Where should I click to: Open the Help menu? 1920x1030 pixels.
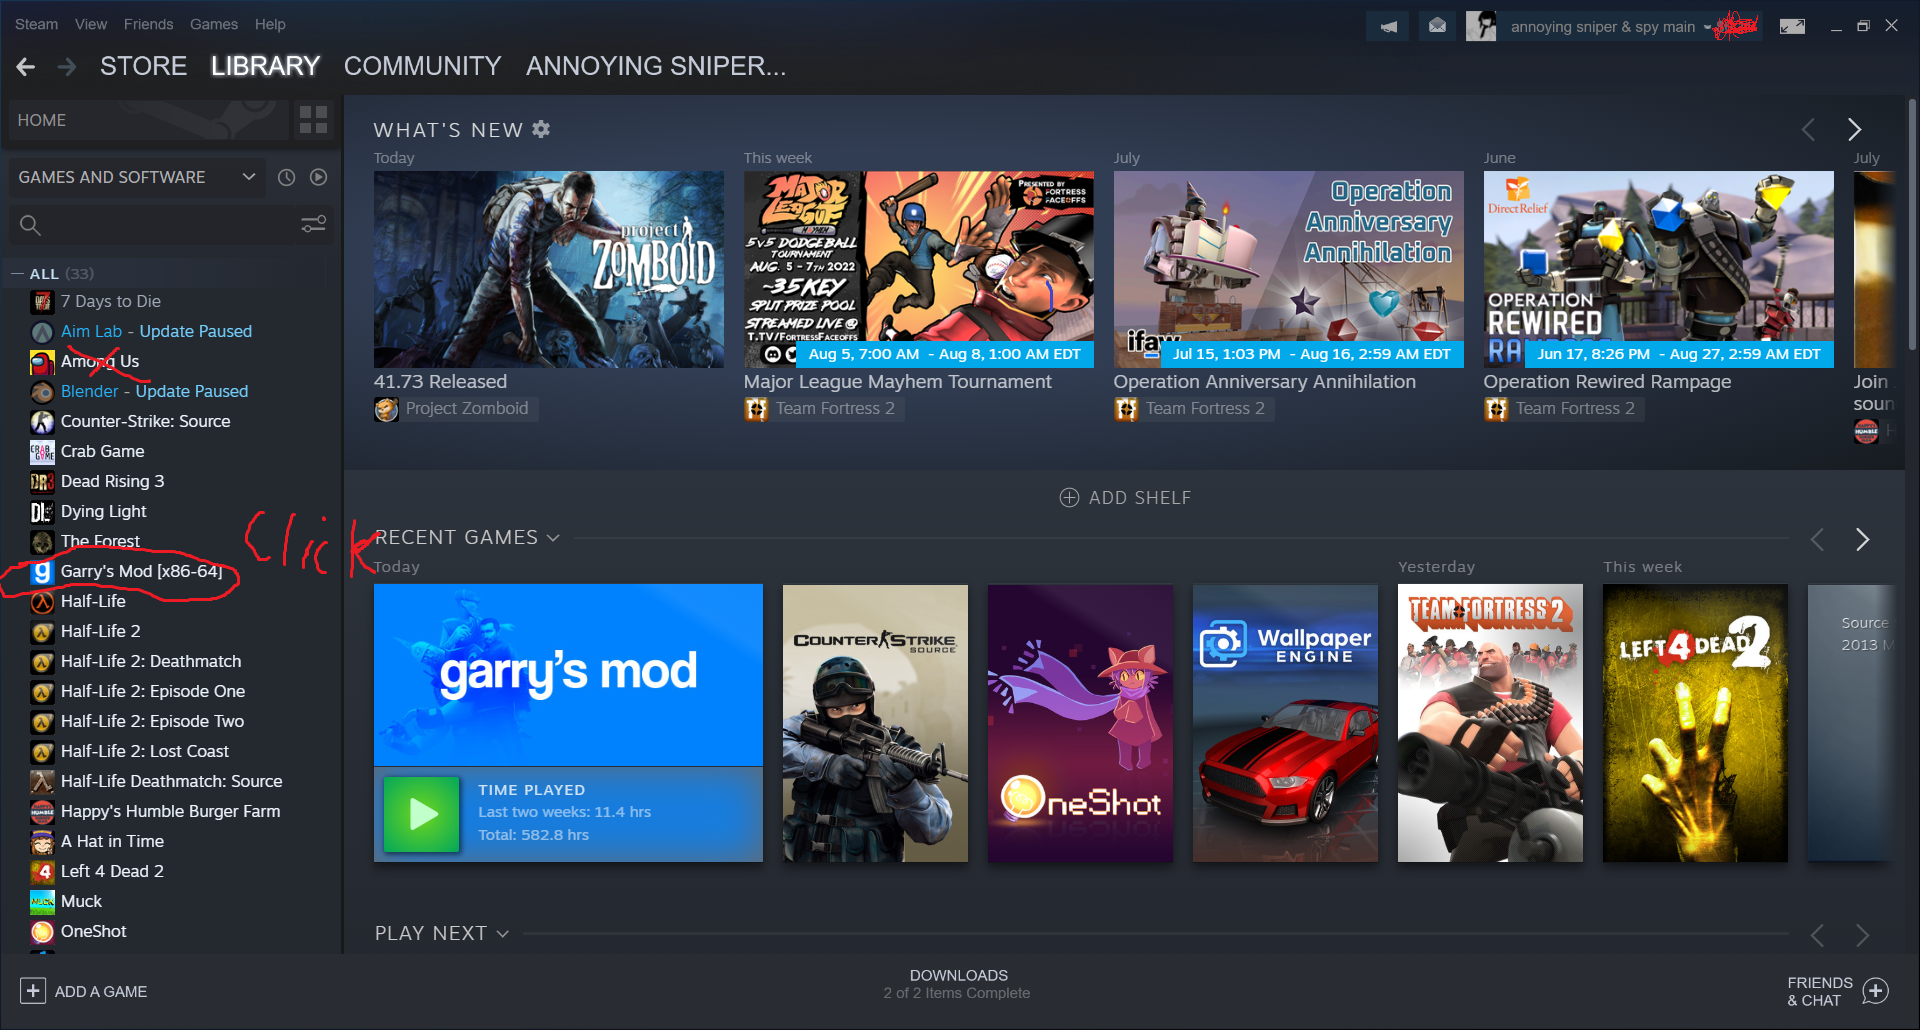[270, 24]
